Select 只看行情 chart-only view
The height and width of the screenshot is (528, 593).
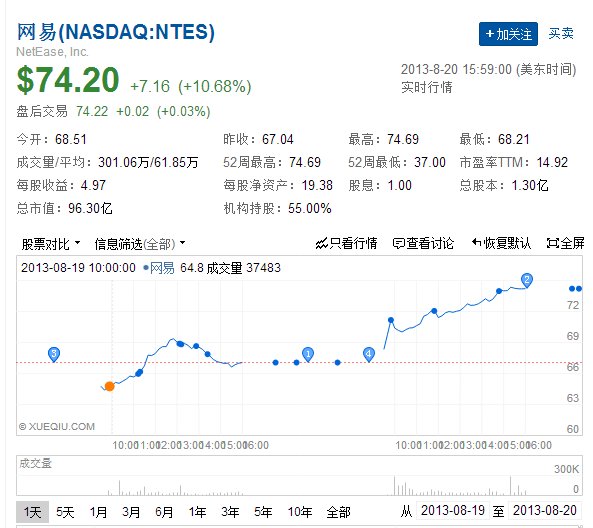click(x=346, y=243)
